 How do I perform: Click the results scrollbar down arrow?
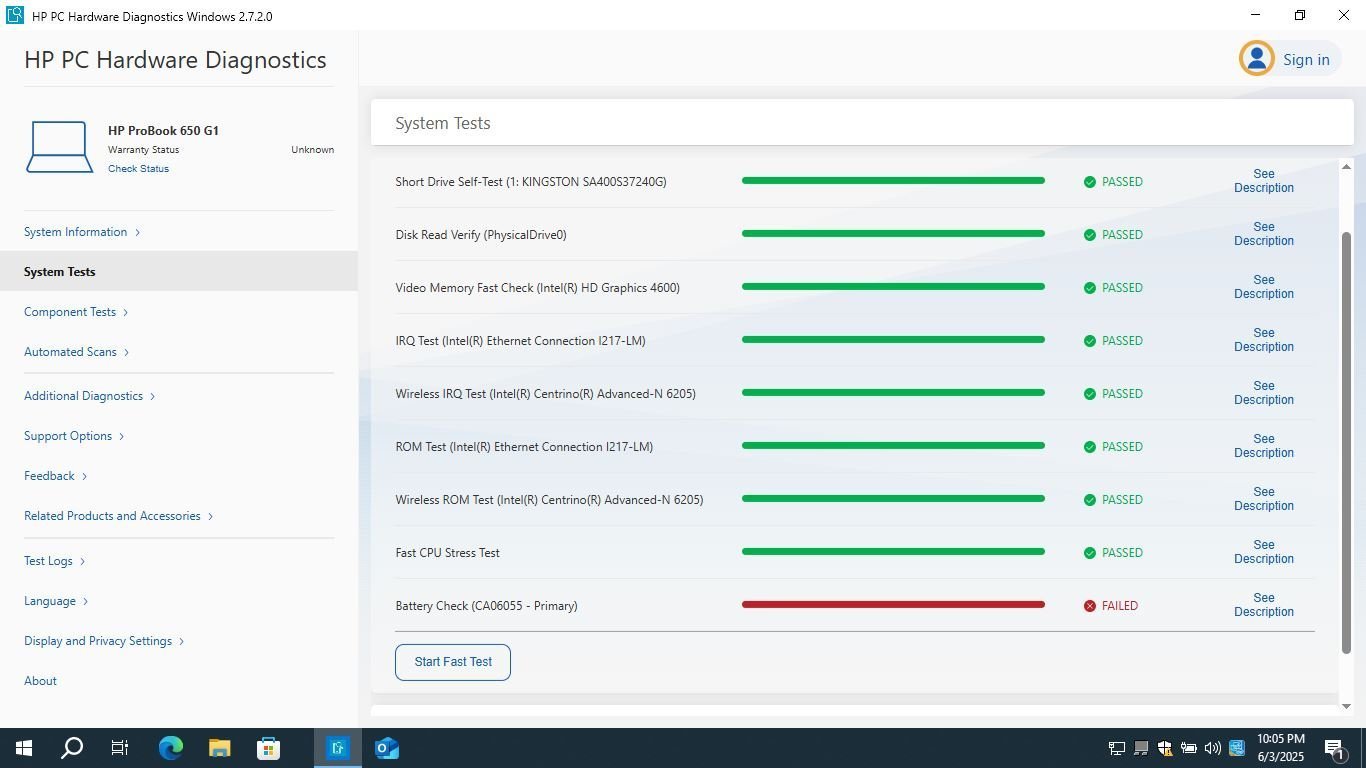[x=1346, y=706]
